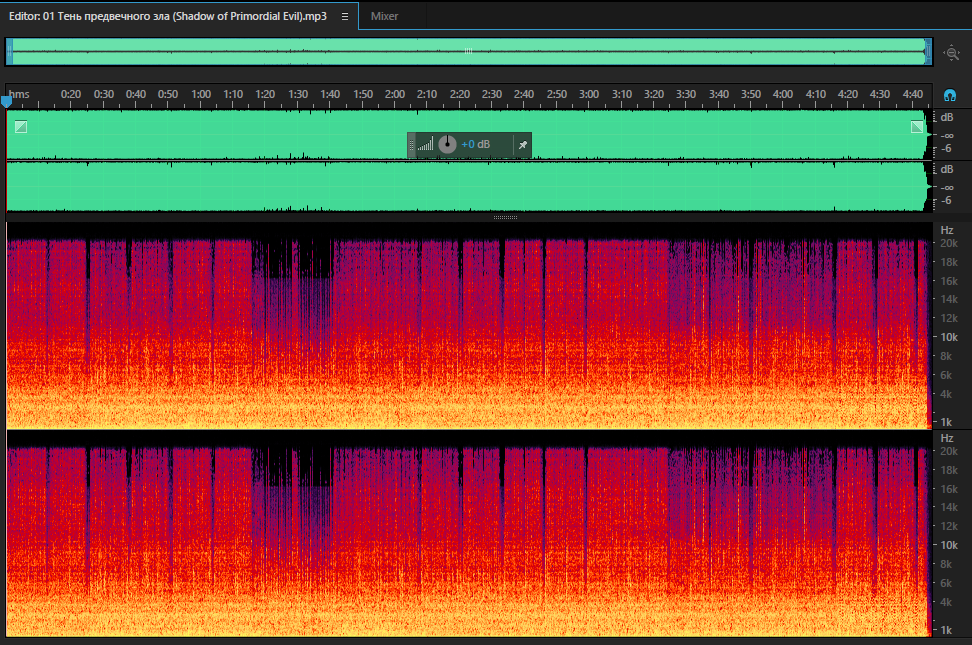
Task: Click the blue playhead marker at timeline start
Action: pyautogui.click(x=6, y=101)
